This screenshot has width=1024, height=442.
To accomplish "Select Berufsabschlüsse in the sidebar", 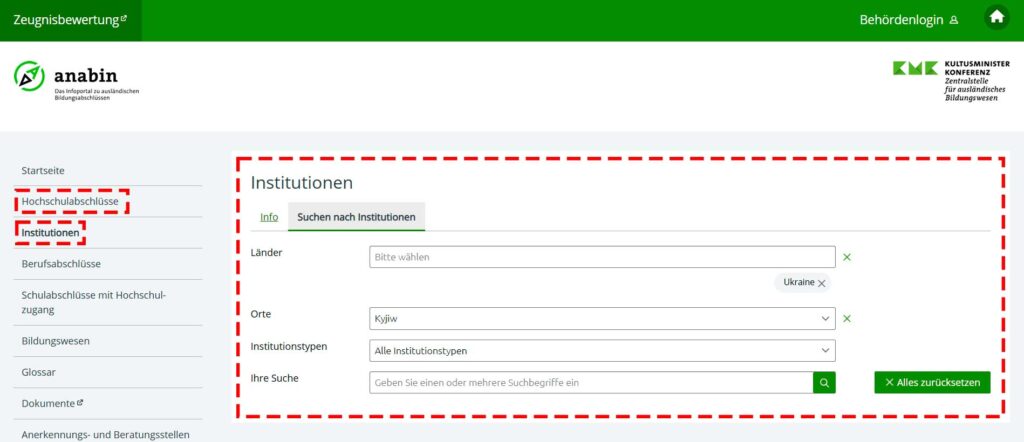I will (x=61, y=264).
